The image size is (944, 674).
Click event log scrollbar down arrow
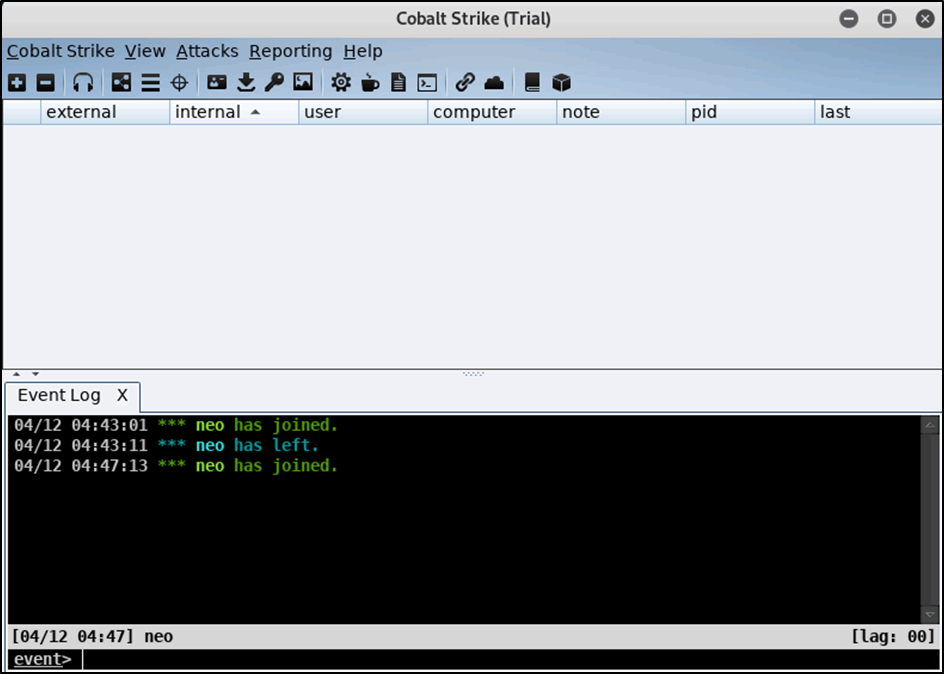click(x=930, y=615)
